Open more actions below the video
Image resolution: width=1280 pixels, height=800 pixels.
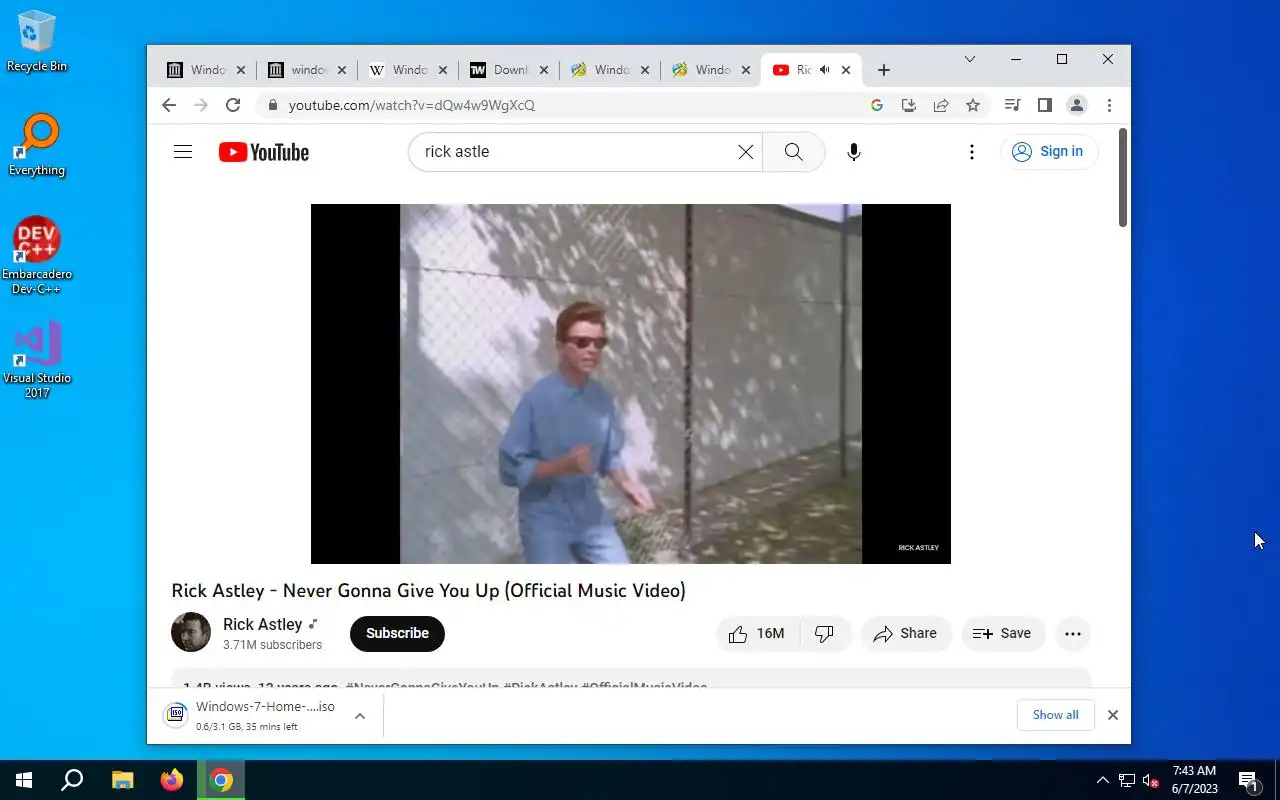pos(1073,634)
